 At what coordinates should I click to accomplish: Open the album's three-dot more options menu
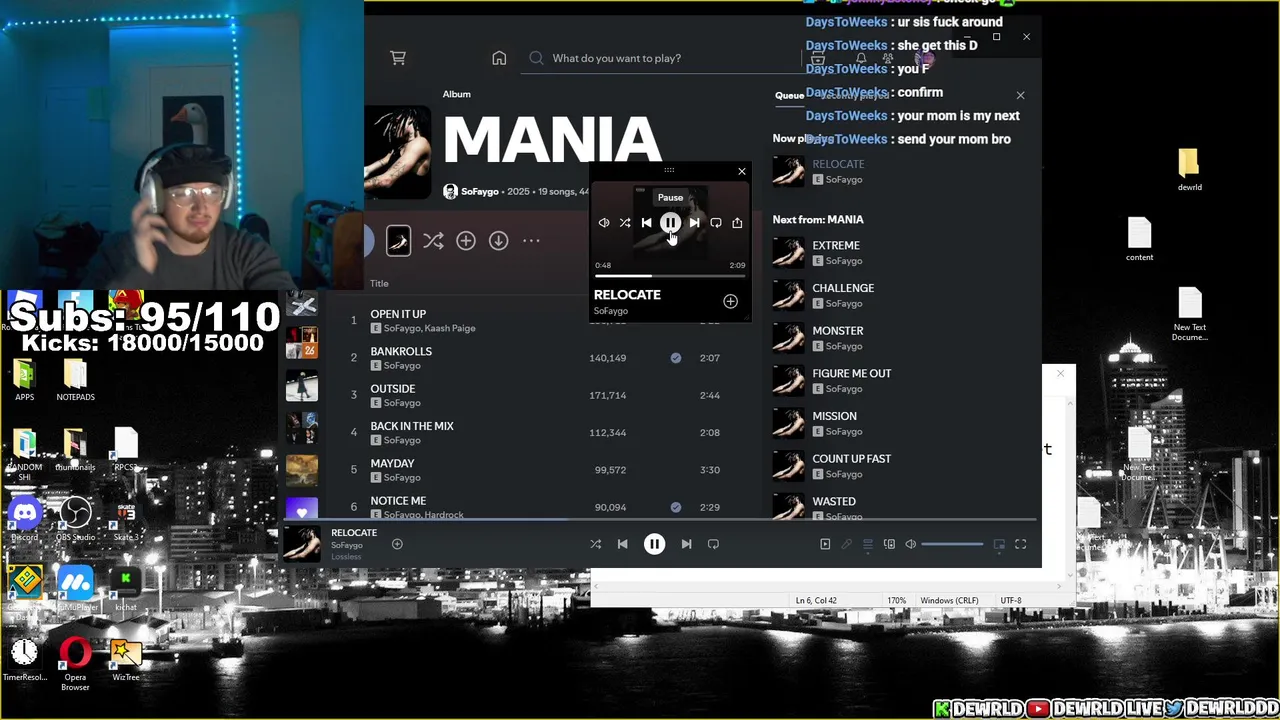[531, 241]
